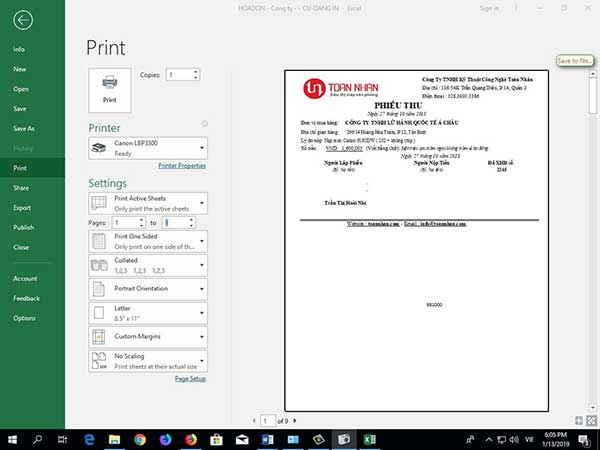Click Sign in at the top
The image size is (600, 450).
489,8
